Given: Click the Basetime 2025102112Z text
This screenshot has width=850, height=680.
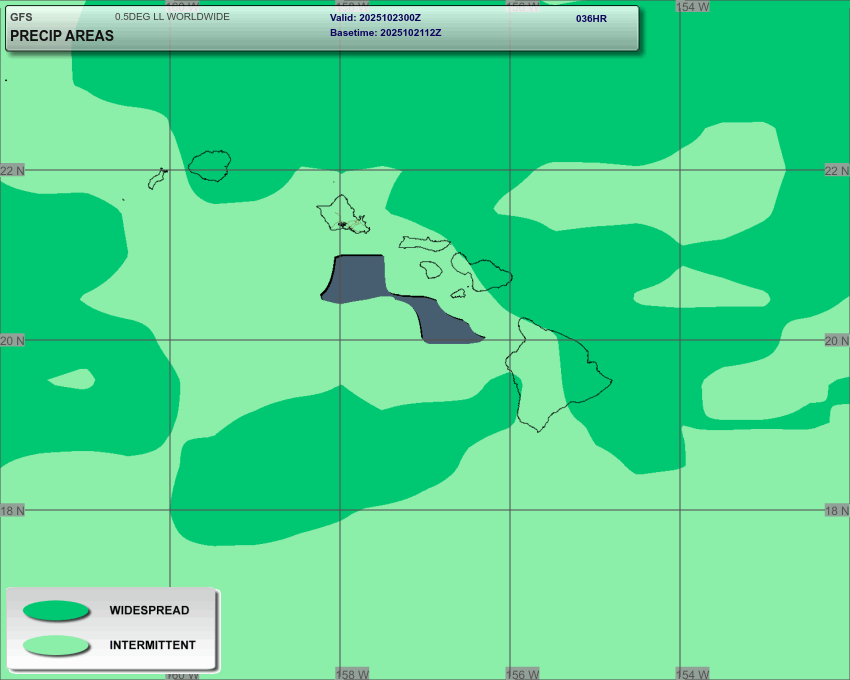Looking at the screenshot, I should pos(385,33).
